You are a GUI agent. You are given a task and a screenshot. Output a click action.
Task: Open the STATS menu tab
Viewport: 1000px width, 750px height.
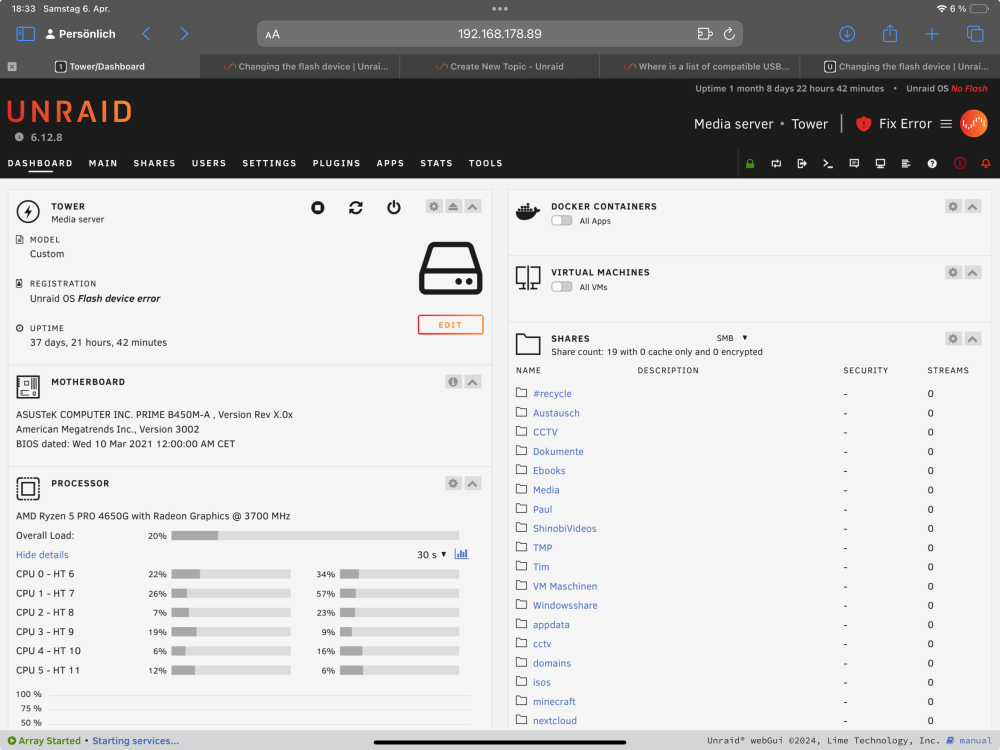click(436, 163)
